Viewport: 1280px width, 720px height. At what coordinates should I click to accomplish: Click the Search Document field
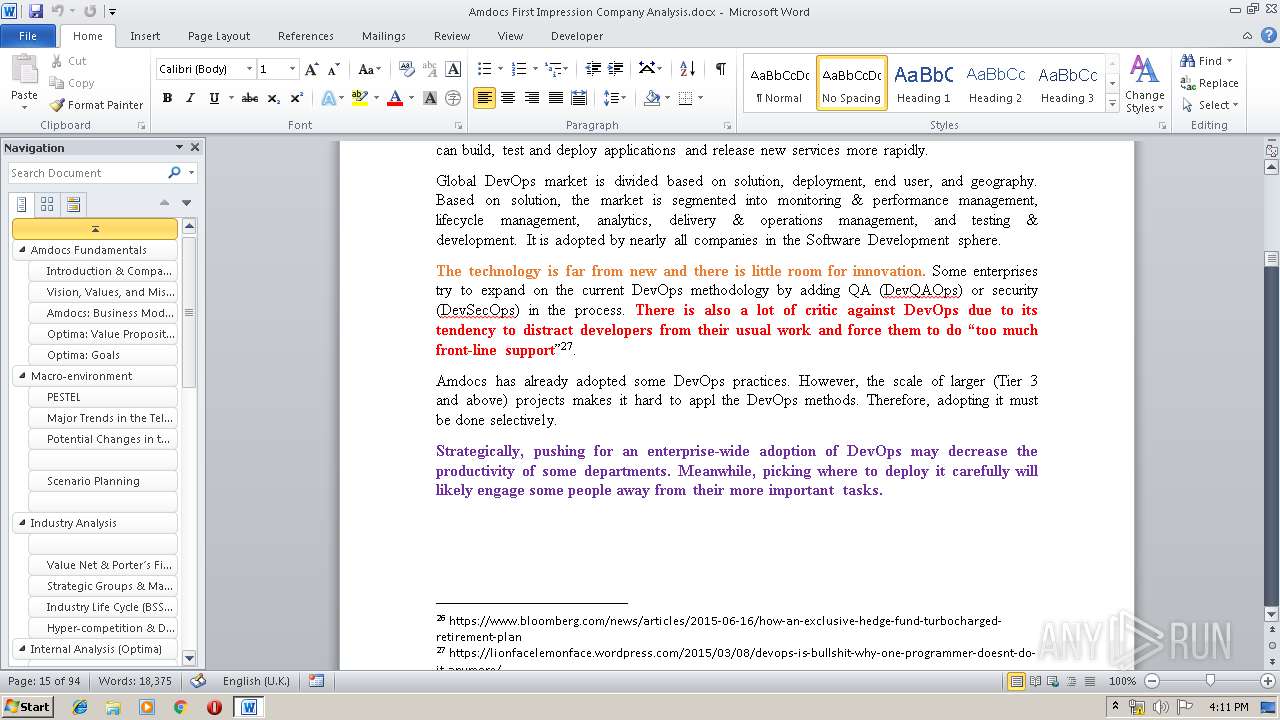88,173
